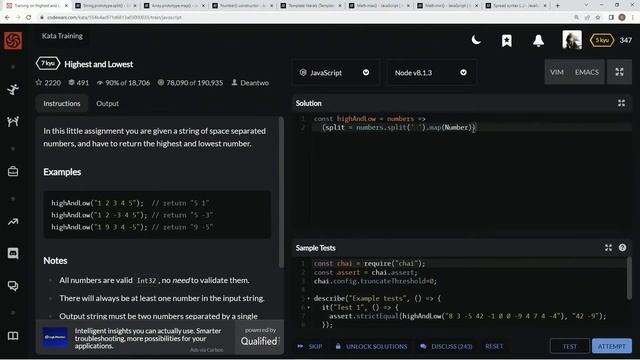640x360 pixels.
Task: Switch to the Number() constructor browser tab
Action: tap(243, 6)
